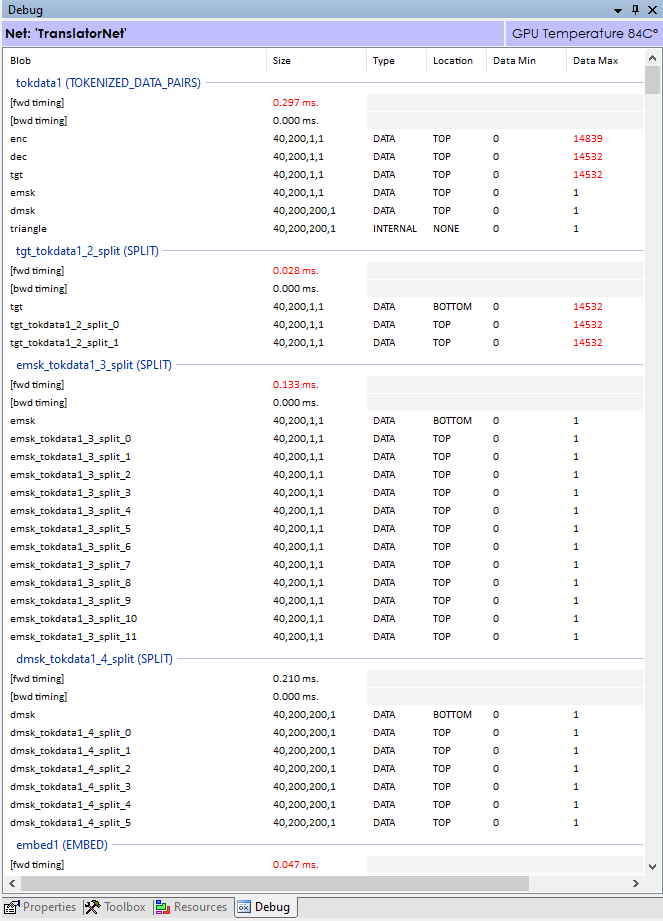Image resolution: width=663 pixels, height=921 pixels.
Task: Select the triangle blob row
Action: pyautogui.click(x=324, y=228)
